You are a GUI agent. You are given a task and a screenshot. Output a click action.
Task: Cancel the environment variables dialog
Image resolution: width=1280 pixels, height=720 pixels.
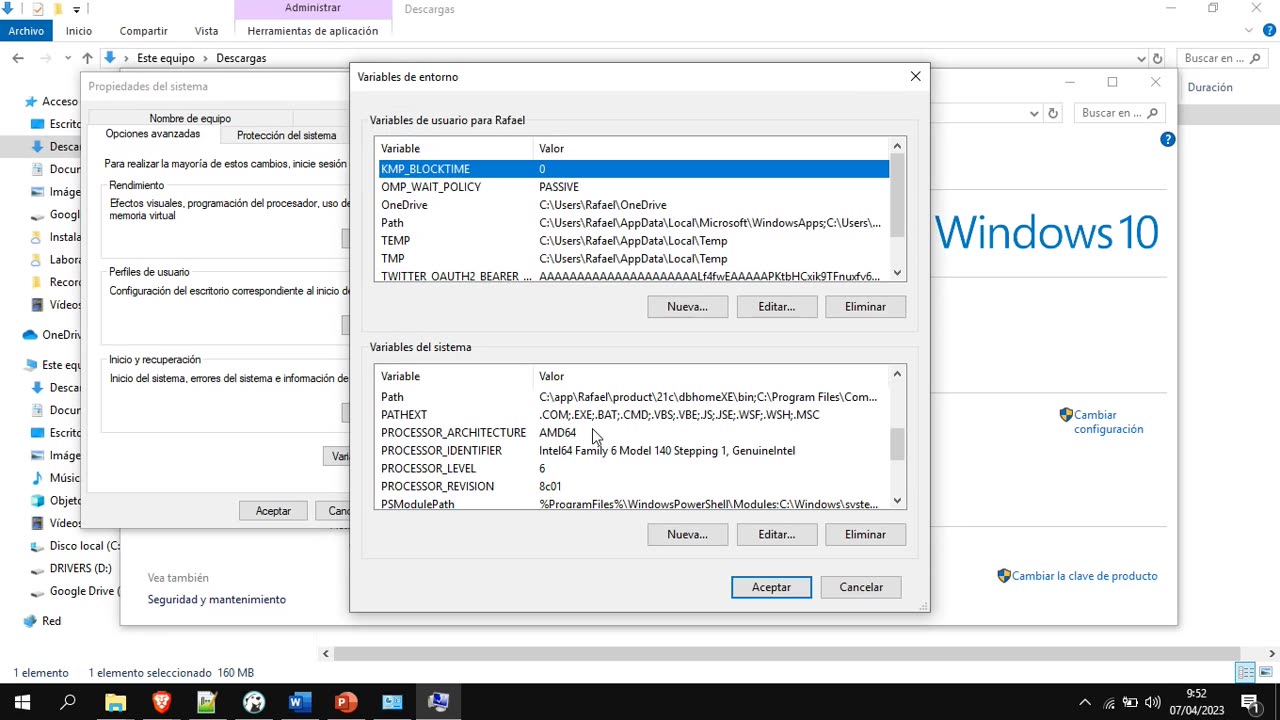click(861, 587)
